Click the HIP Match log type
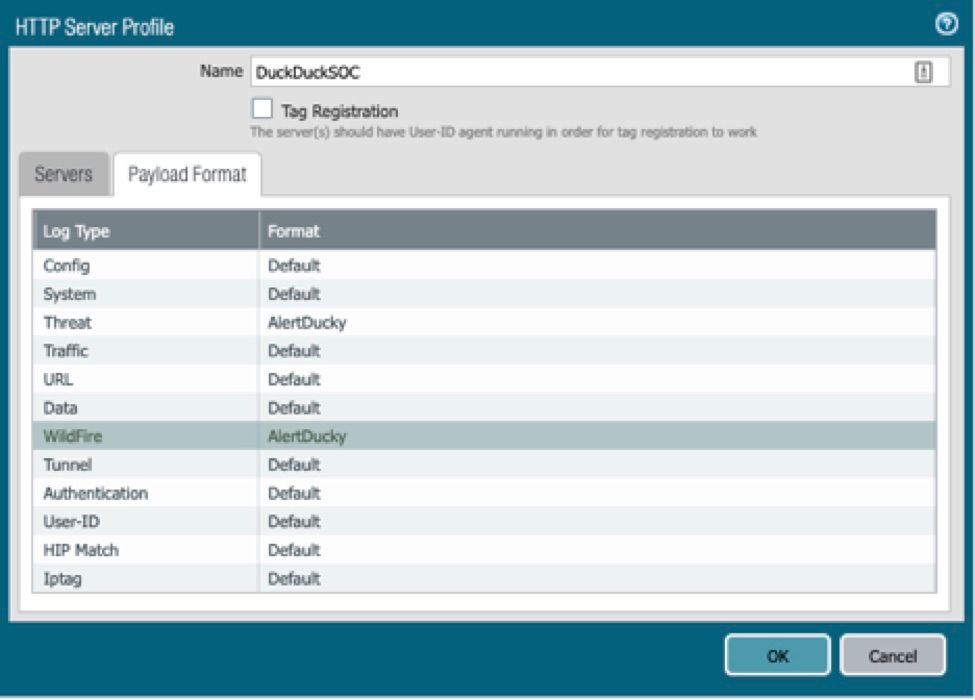The image size is (975, 700). point(80,550)
